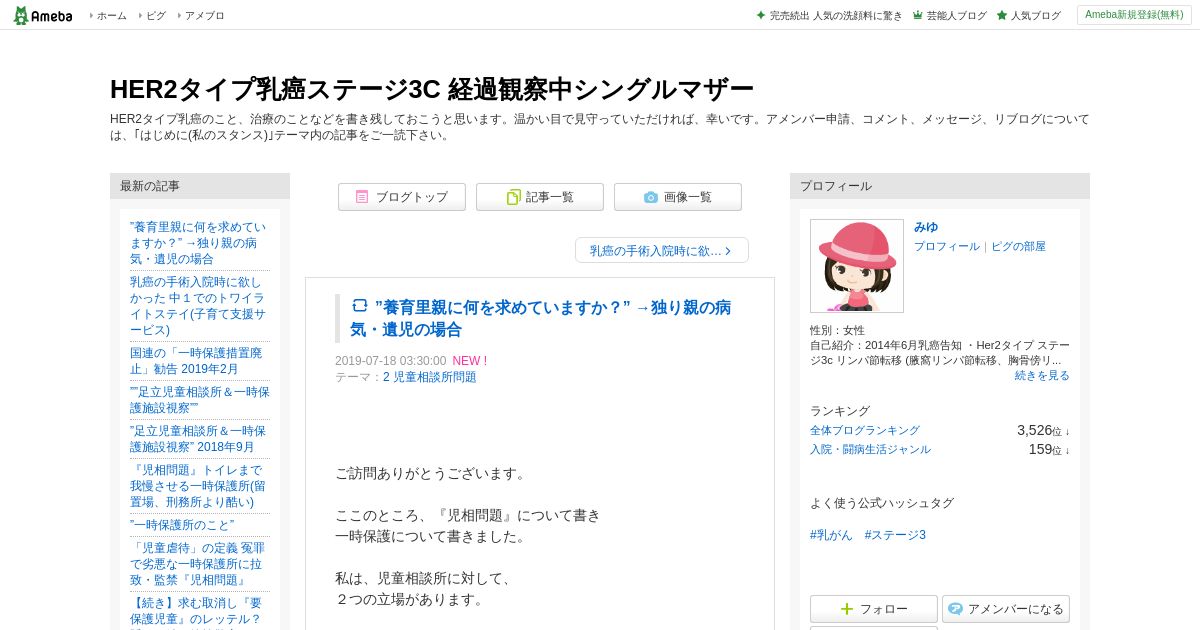
Task: Open 芸能人ブログ with crown icon
Action: point(949,15)
